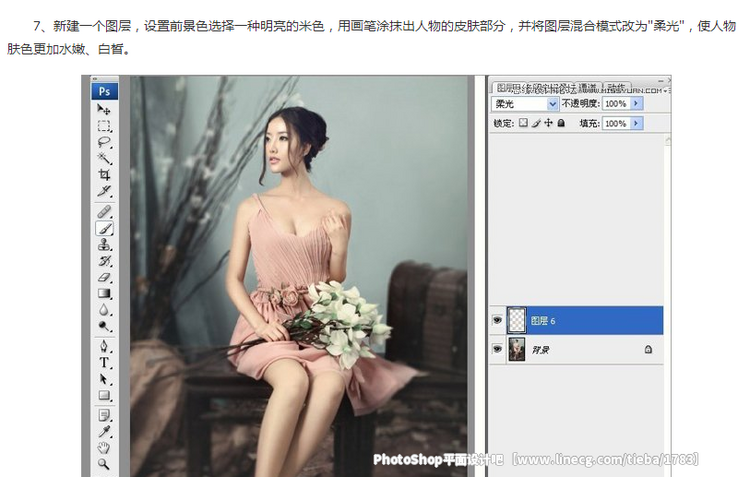Toggle lock all padlock icon
The height and width of the screenshot is (477, 750).
click(x=561, y=123)
